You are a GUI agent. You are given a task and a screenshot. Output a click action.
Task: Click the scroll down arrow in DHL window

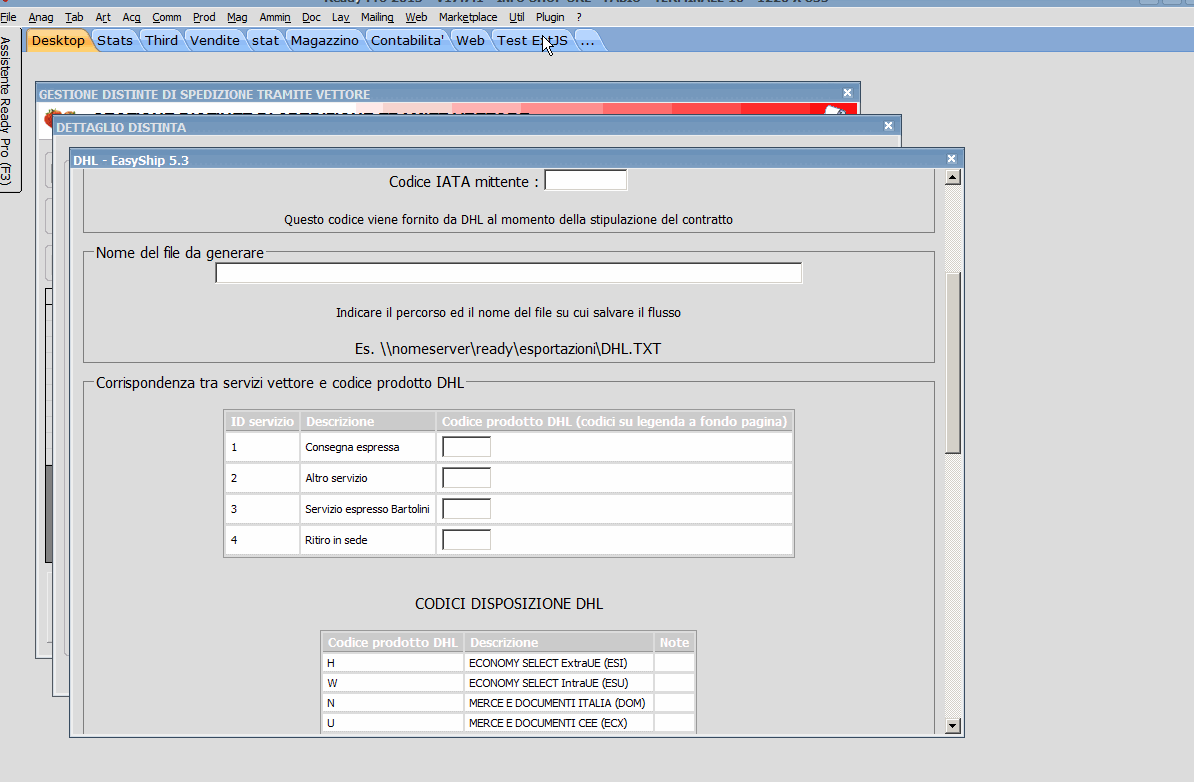coord(953,726)
